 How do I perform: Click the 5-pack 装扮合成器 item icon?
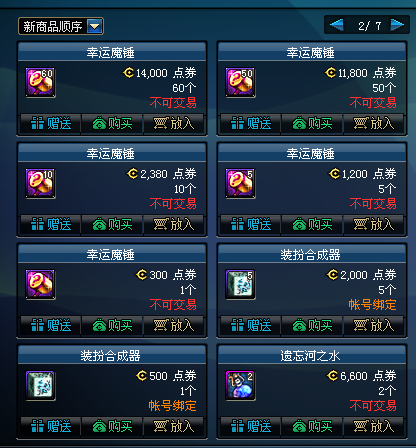(x=240, y=285)
